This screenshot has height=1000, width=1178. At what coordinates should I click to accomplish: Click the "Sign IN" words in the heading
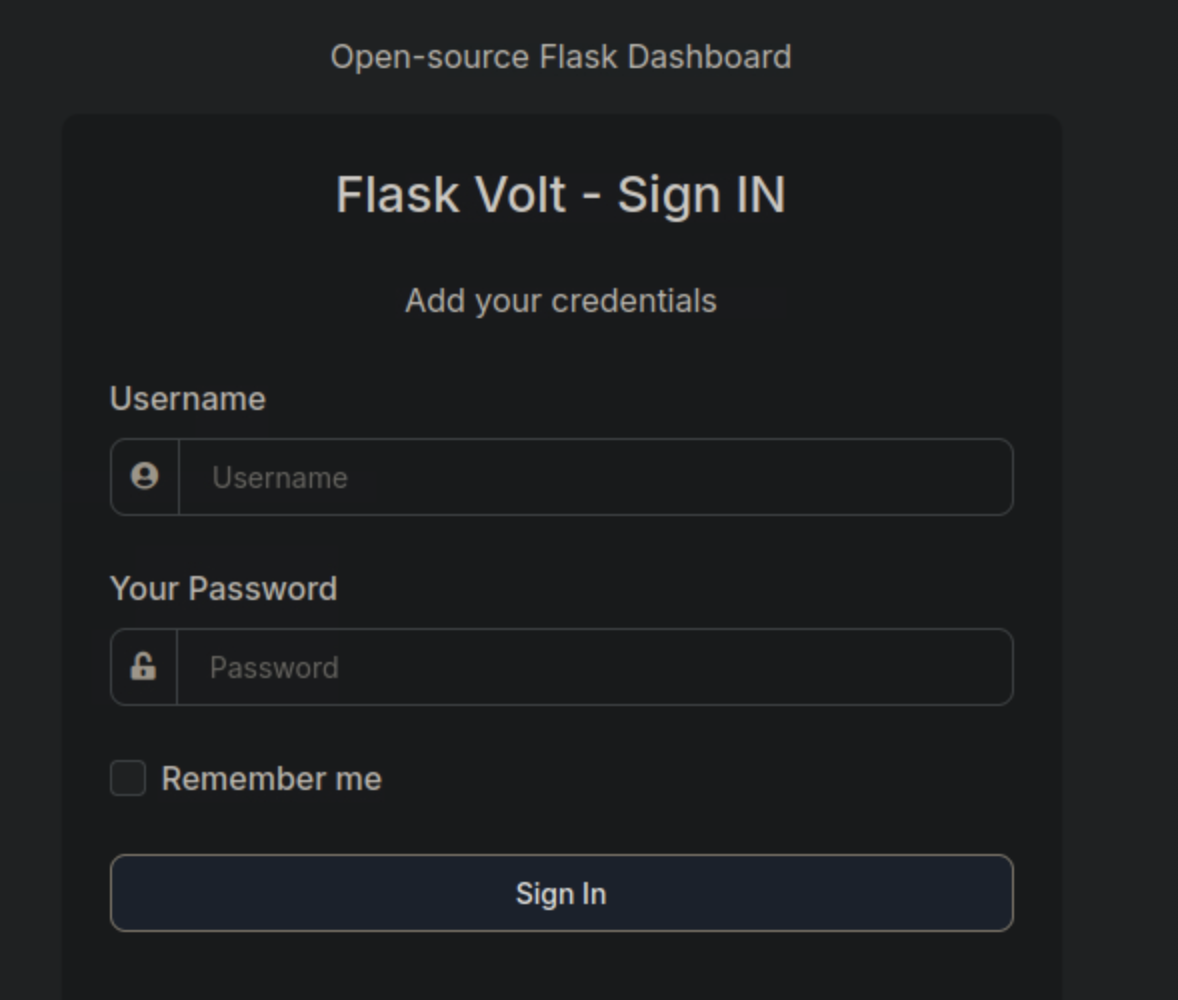coord(701,195)
